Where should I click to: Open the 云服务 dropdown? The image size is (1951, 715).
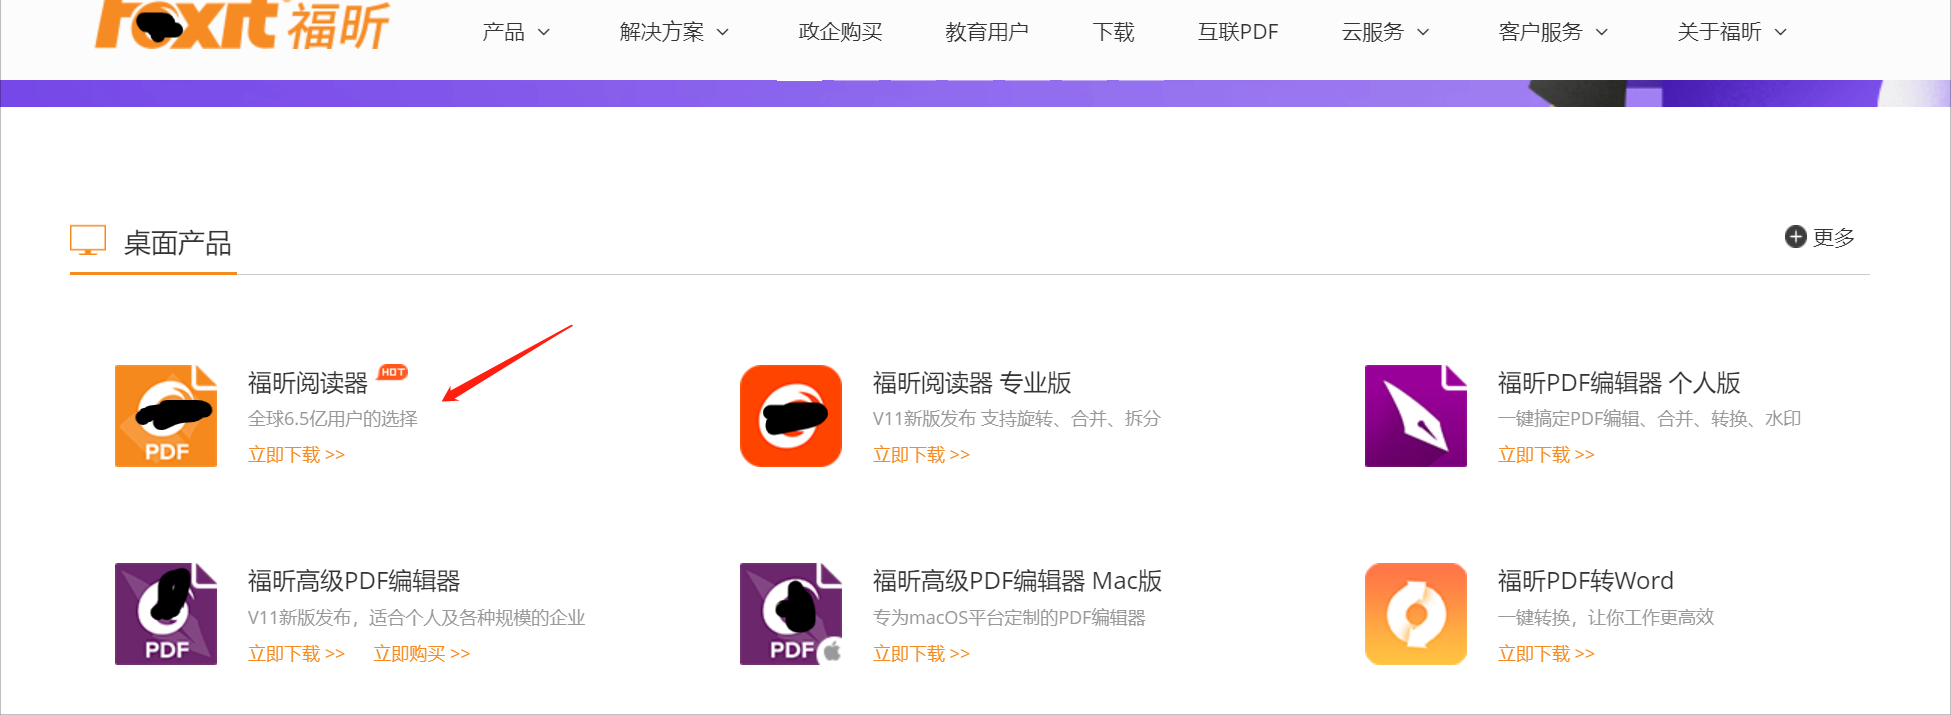tap(1385, 32)
